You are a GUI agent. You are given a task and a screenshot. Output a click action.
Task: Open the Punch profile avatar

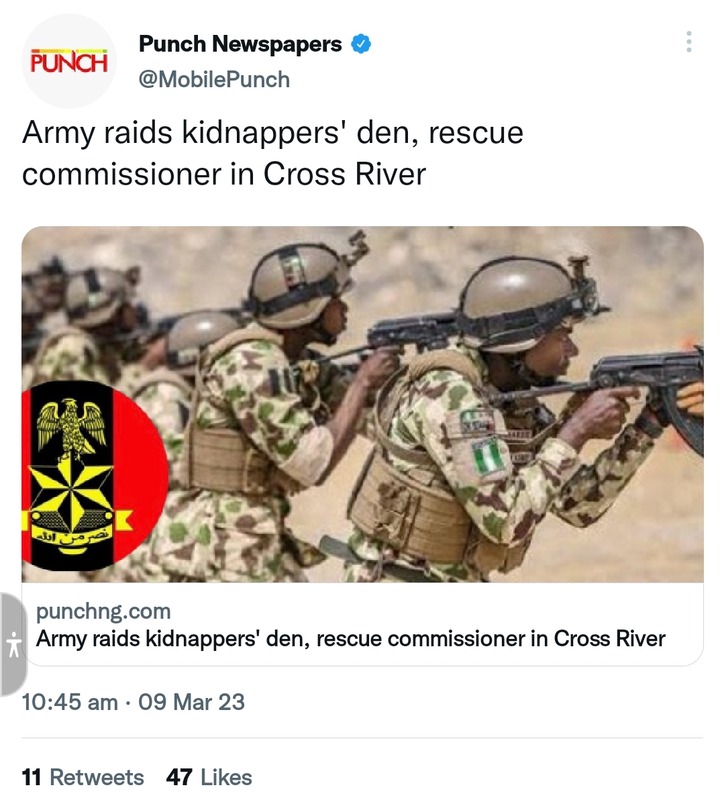69,61
